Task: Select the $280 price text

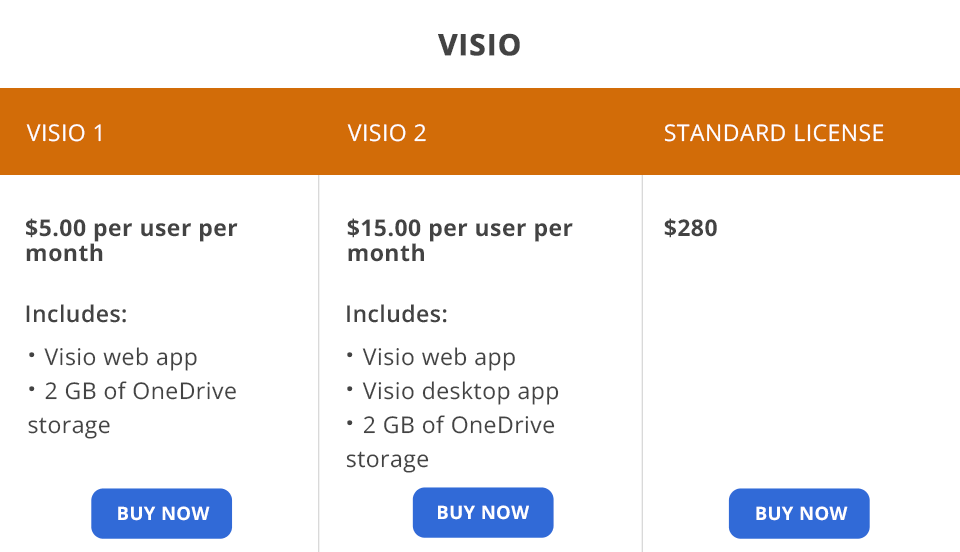Action: coord(691,228)
